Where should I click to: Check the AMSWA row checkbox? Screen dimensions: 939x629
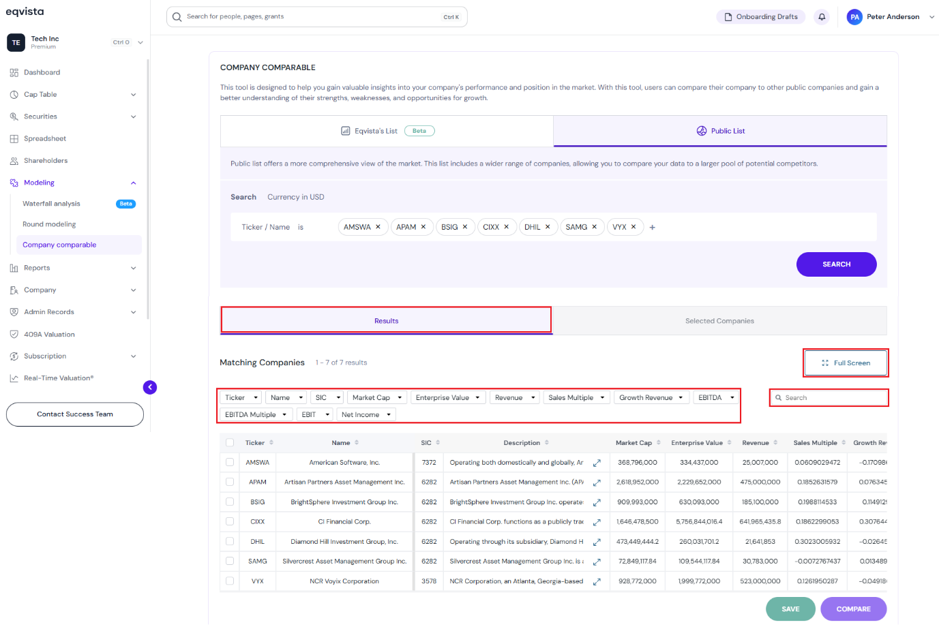coord(230,462)
